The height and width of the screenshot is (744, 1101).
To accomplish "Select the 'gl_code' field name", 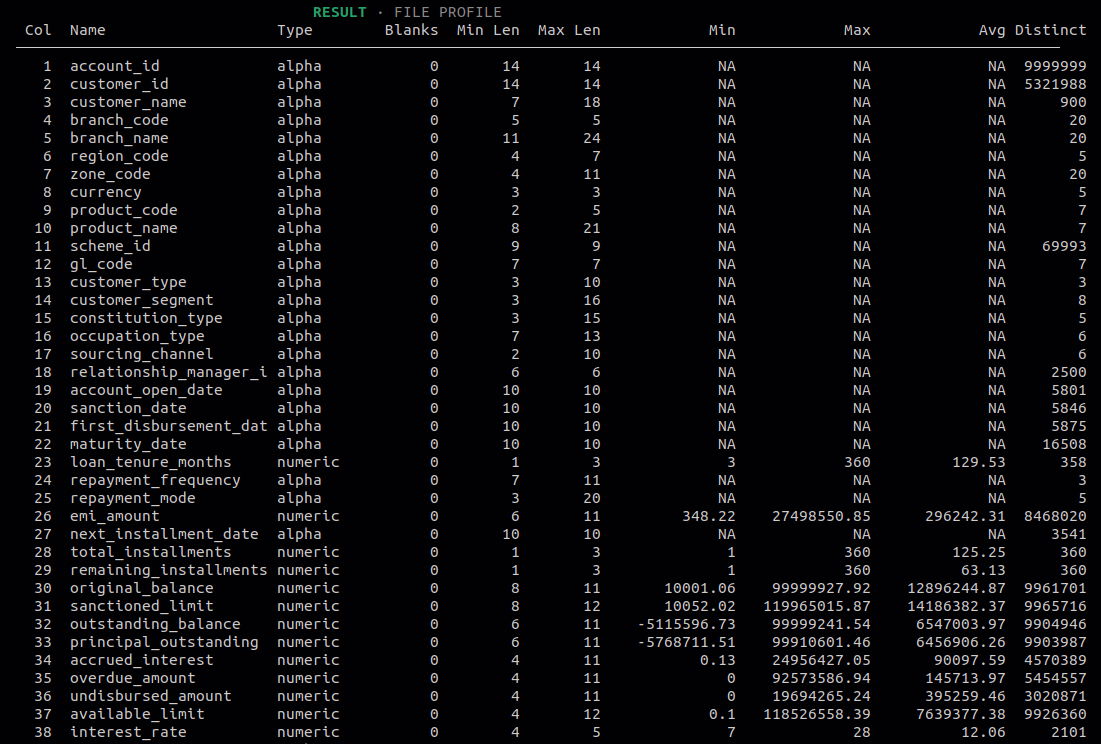I will click(x=101, y=264).
